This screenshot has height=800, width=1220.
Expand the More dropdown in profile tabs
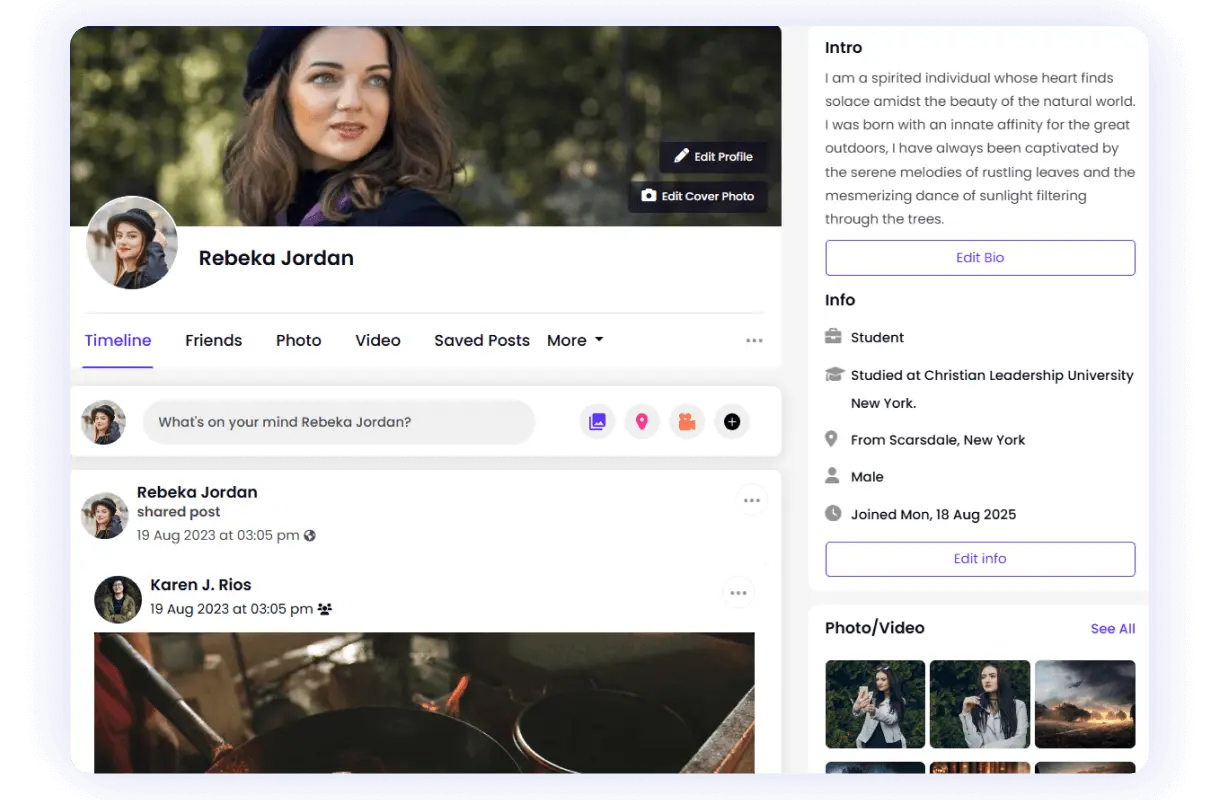point(575,341)
